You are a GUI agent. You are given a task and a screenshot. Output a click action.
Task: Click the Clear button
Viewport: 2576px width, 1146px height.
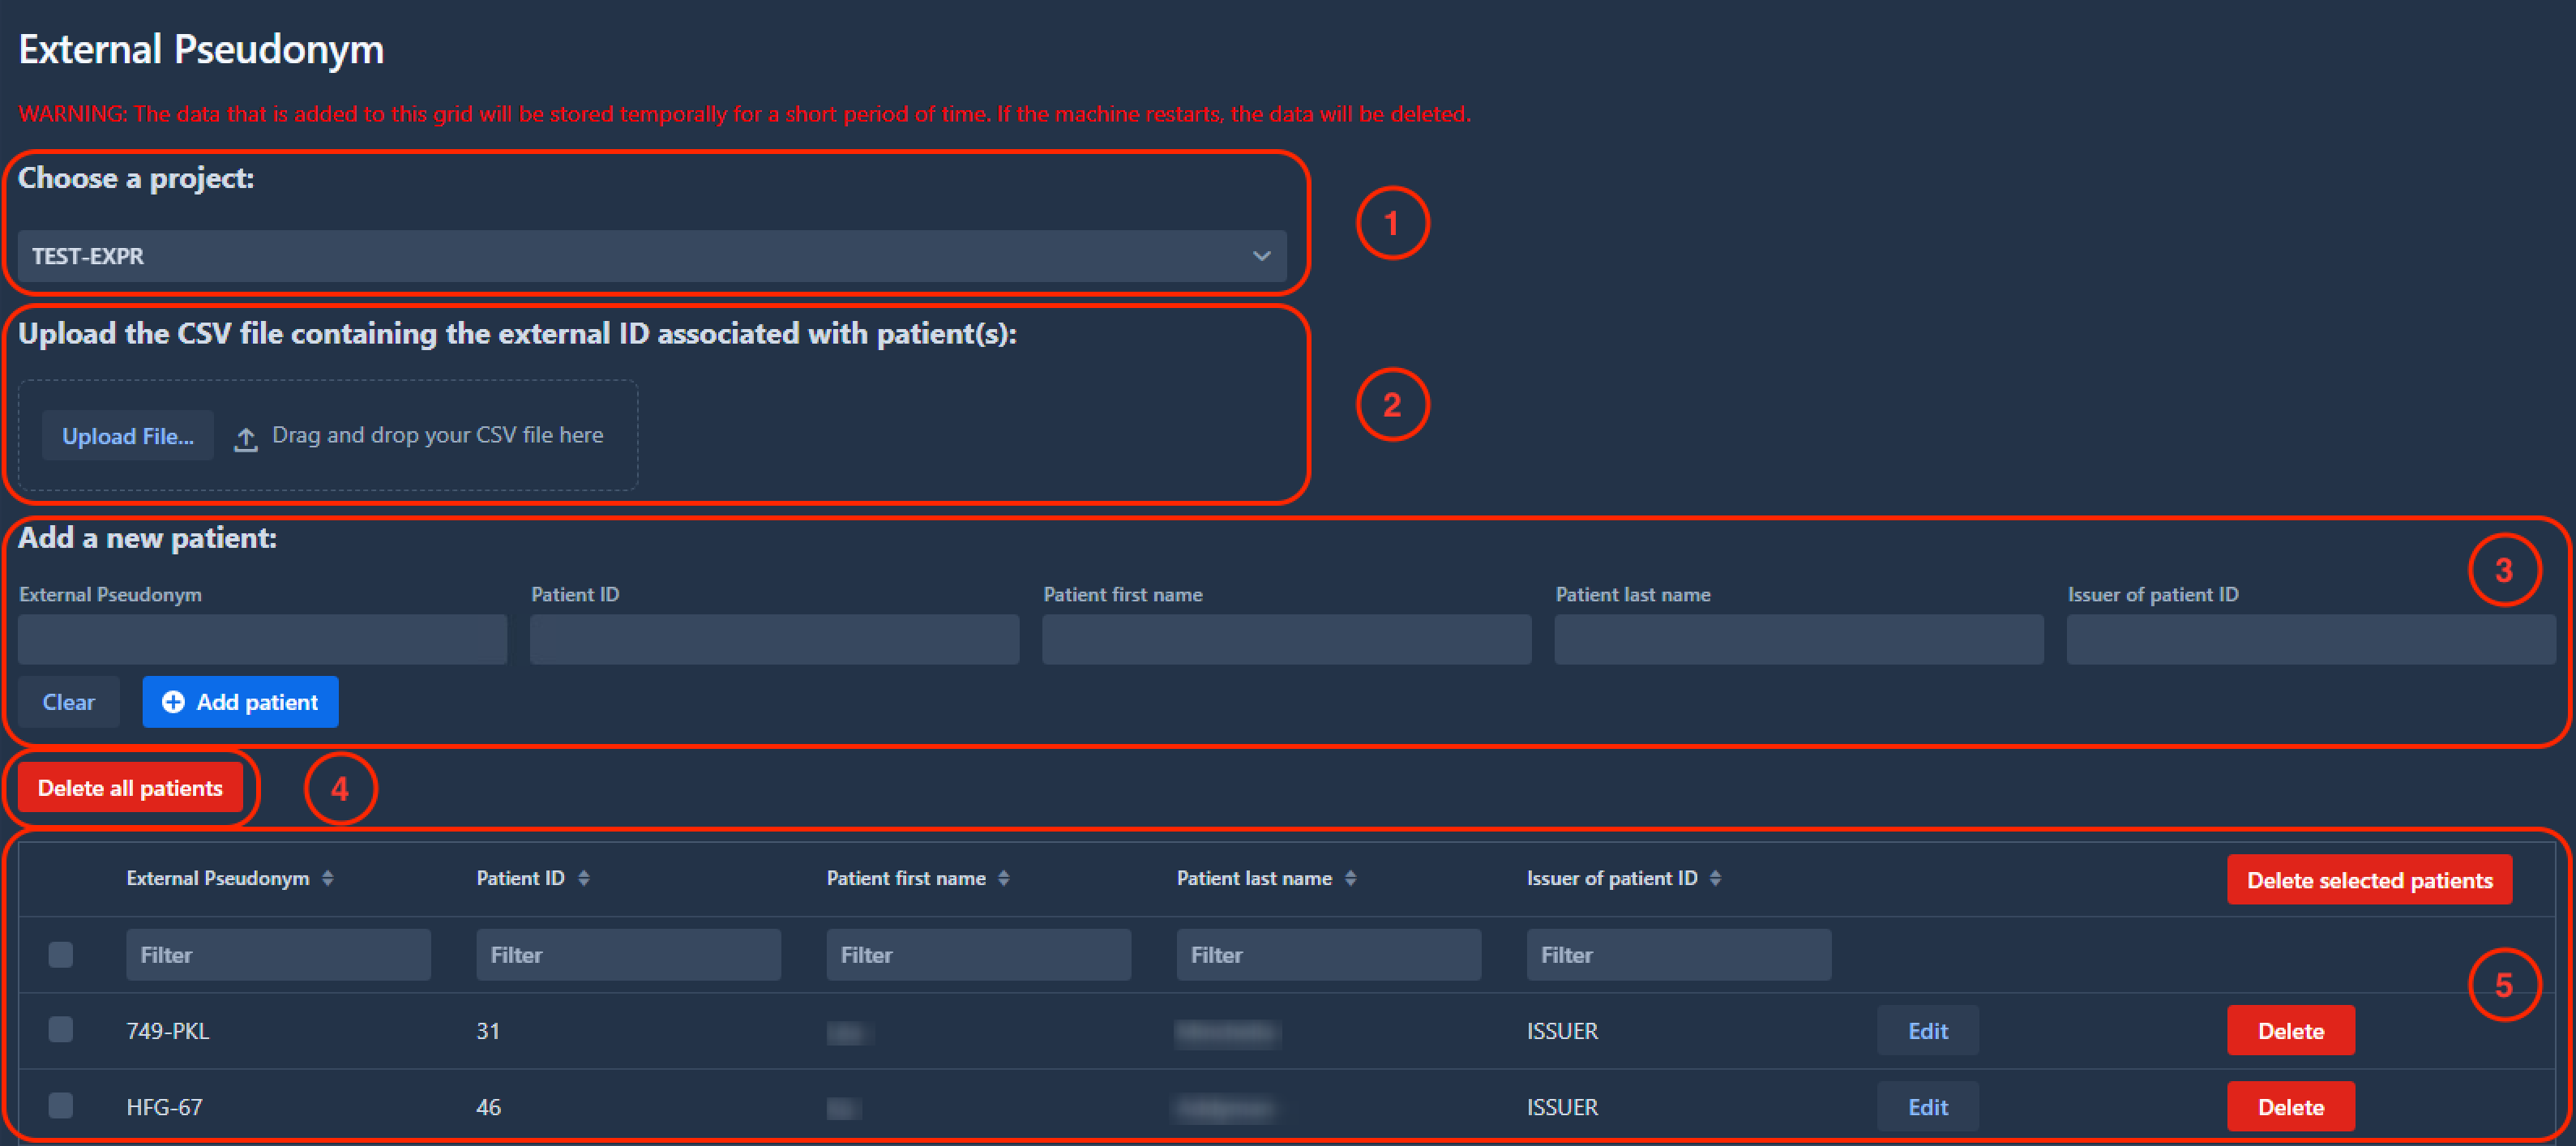tap(69, 702)
